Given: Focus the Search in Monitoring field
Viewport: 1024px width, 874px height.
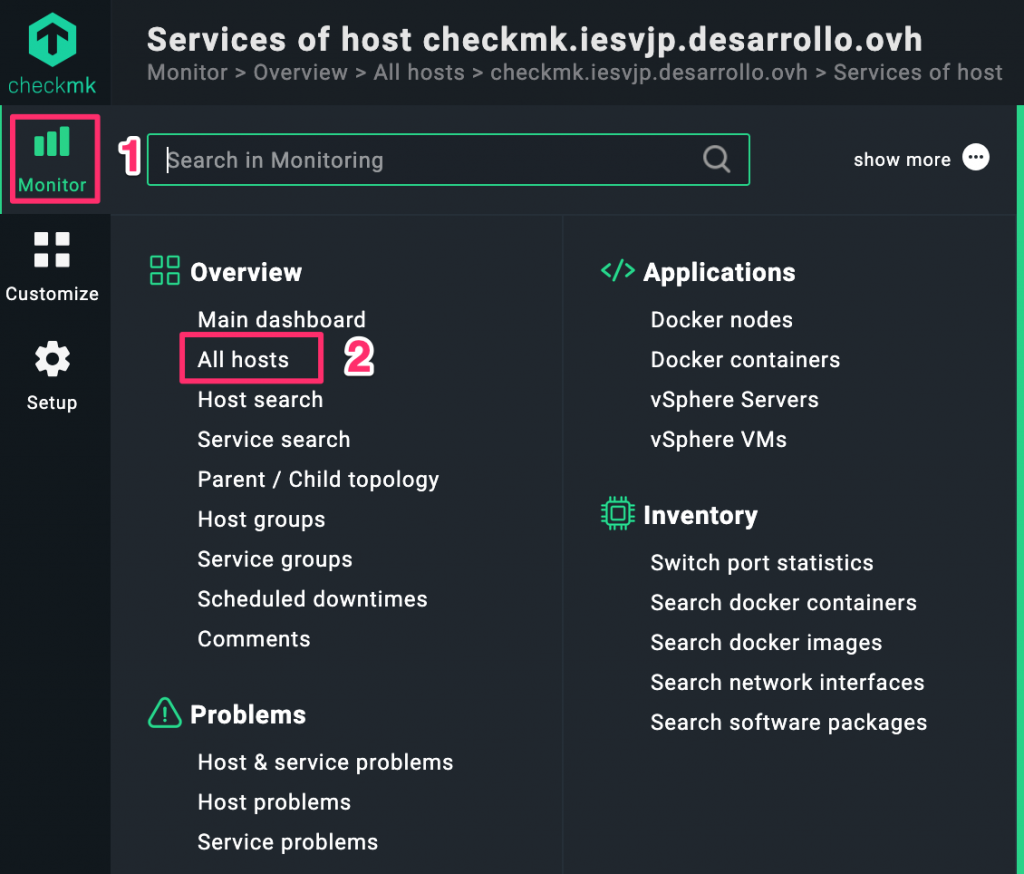Looking at the screenshot, I should tap(430, 160).
